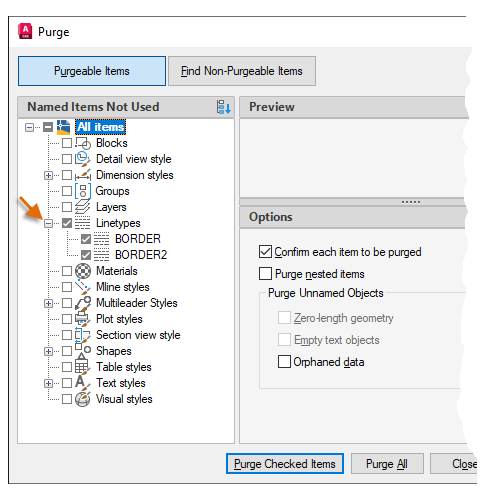Select the Purgeable Items tab
This screenshot has width=485, height=502.
92,71
